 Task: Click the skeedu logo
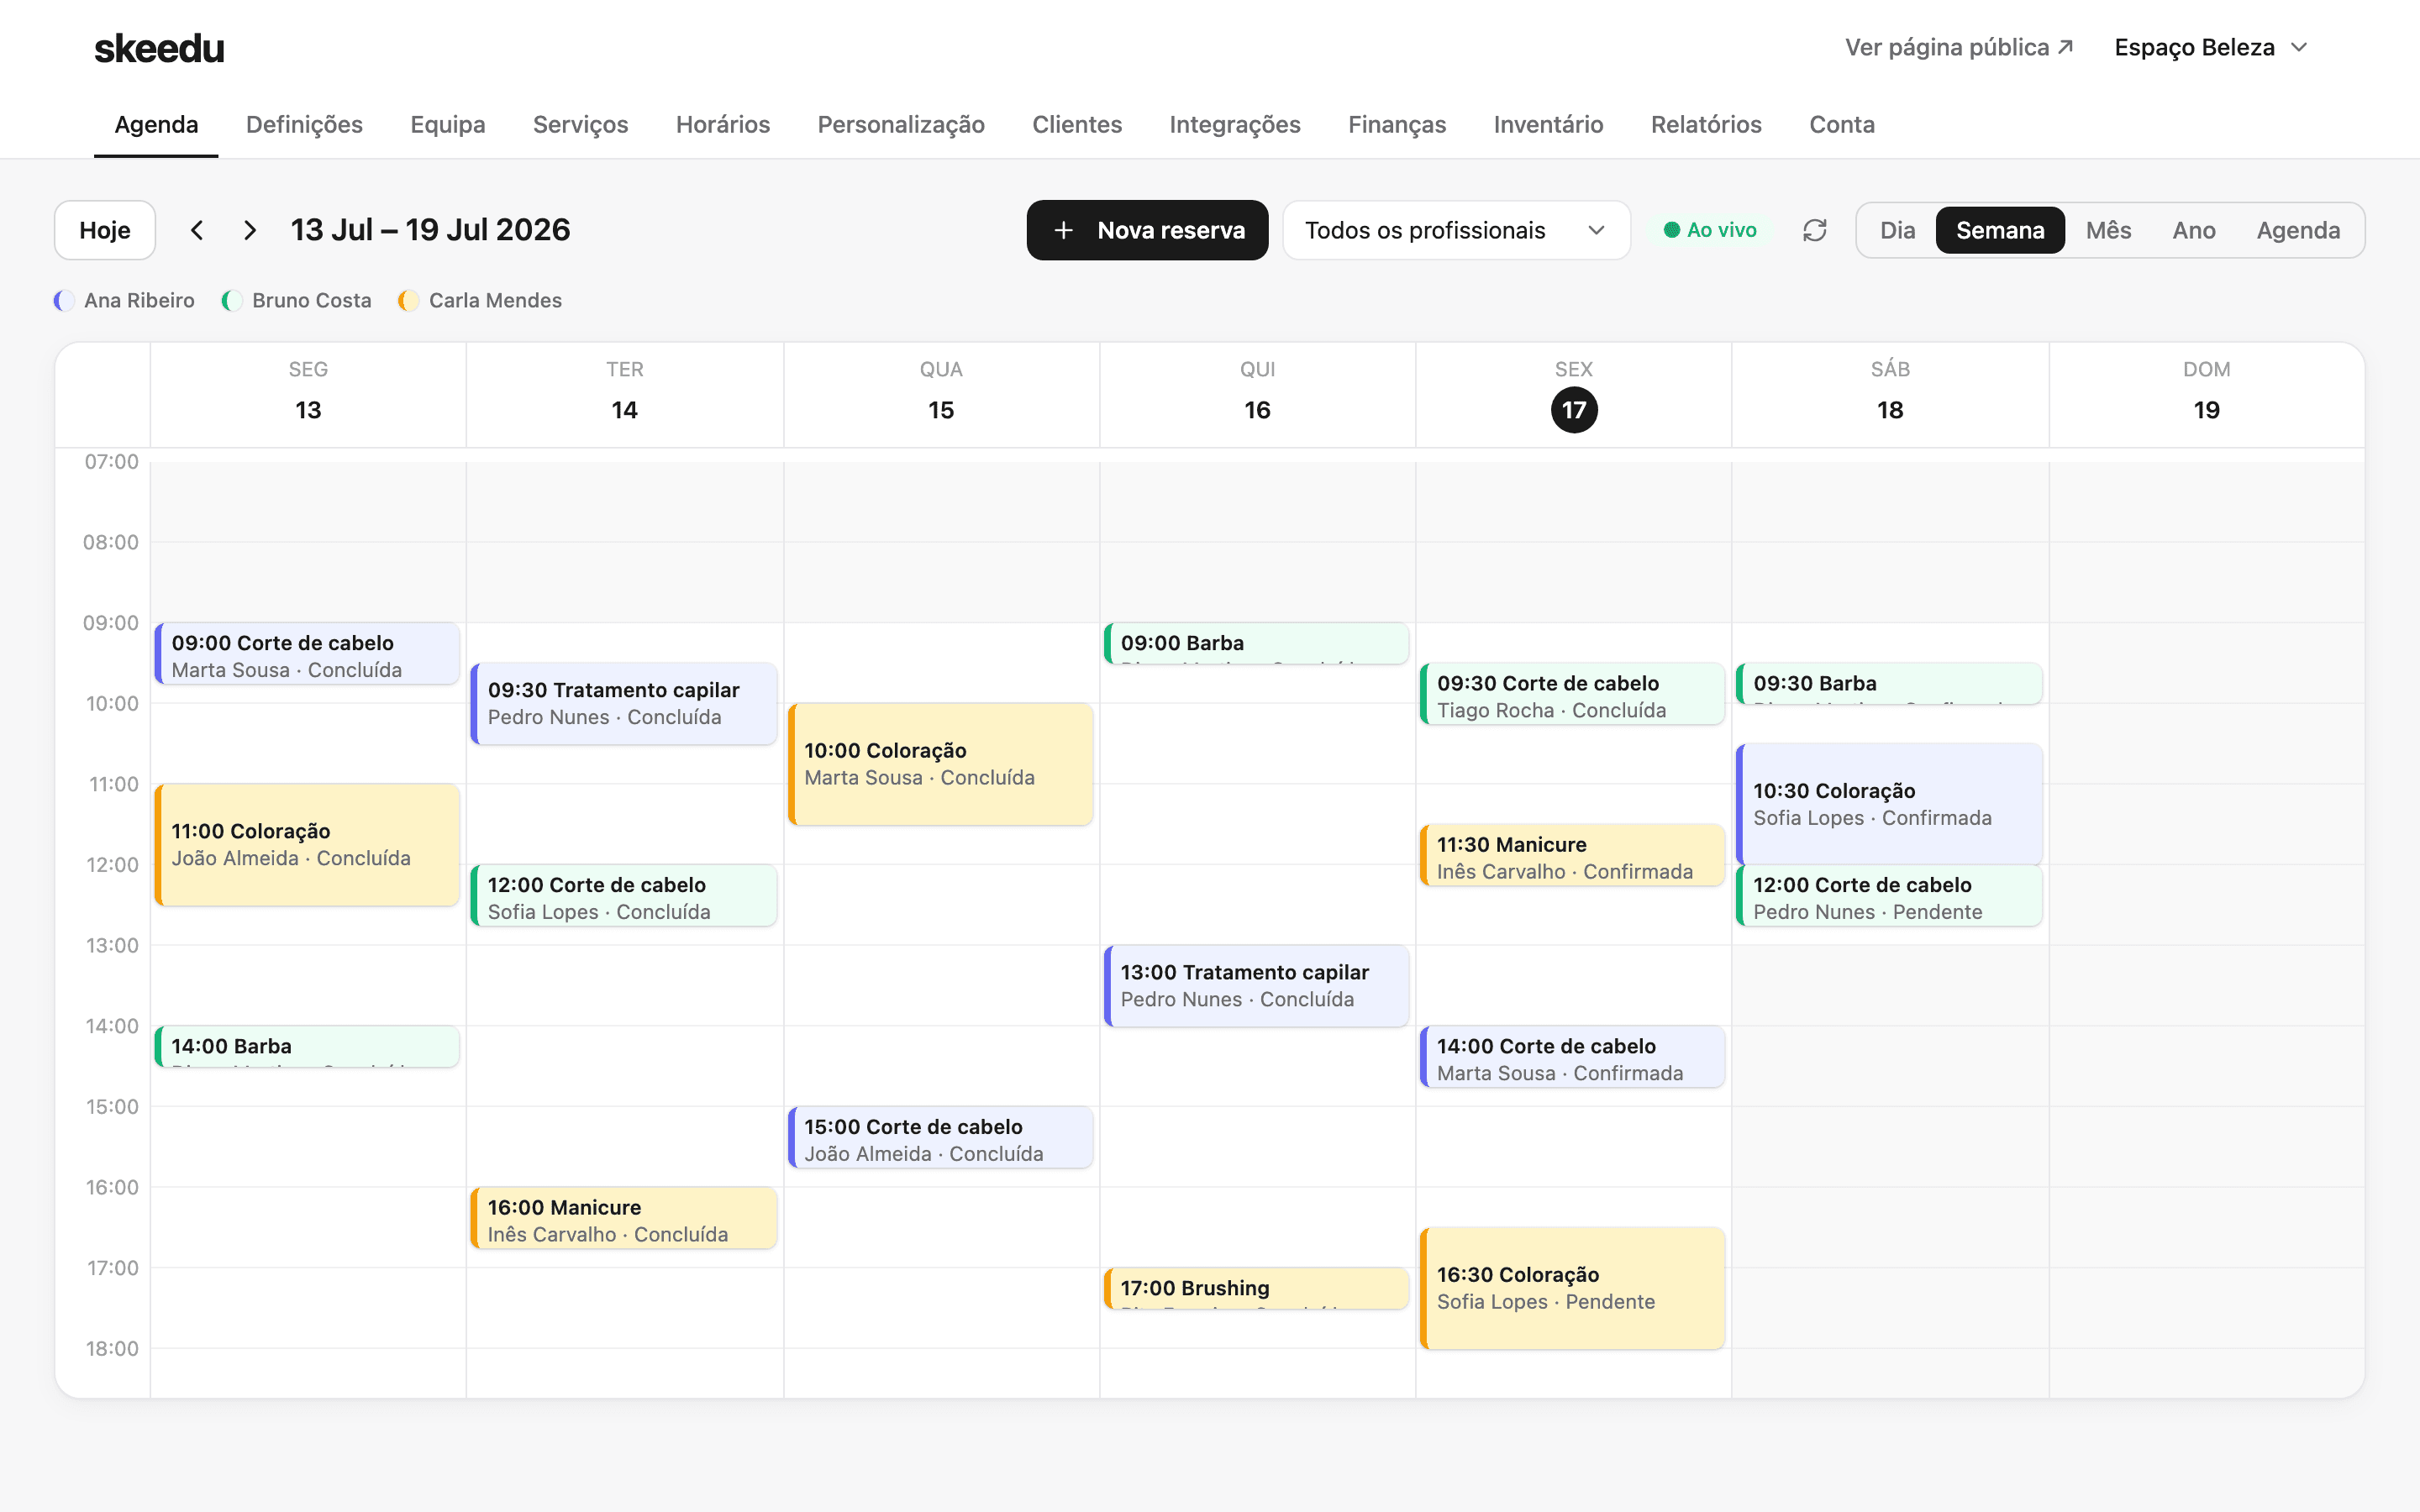pyautogui.click(x=159, y=48)
